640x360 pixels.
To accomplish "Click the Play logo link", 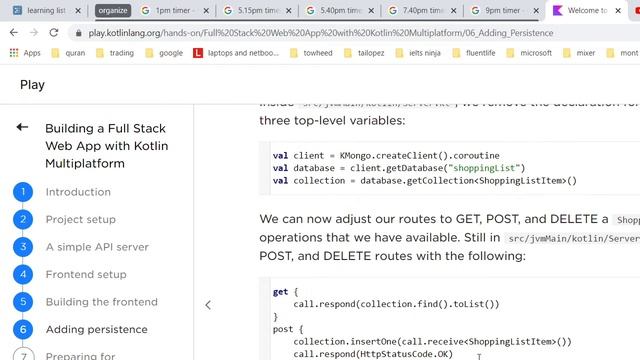I will (x=32, y=85).
